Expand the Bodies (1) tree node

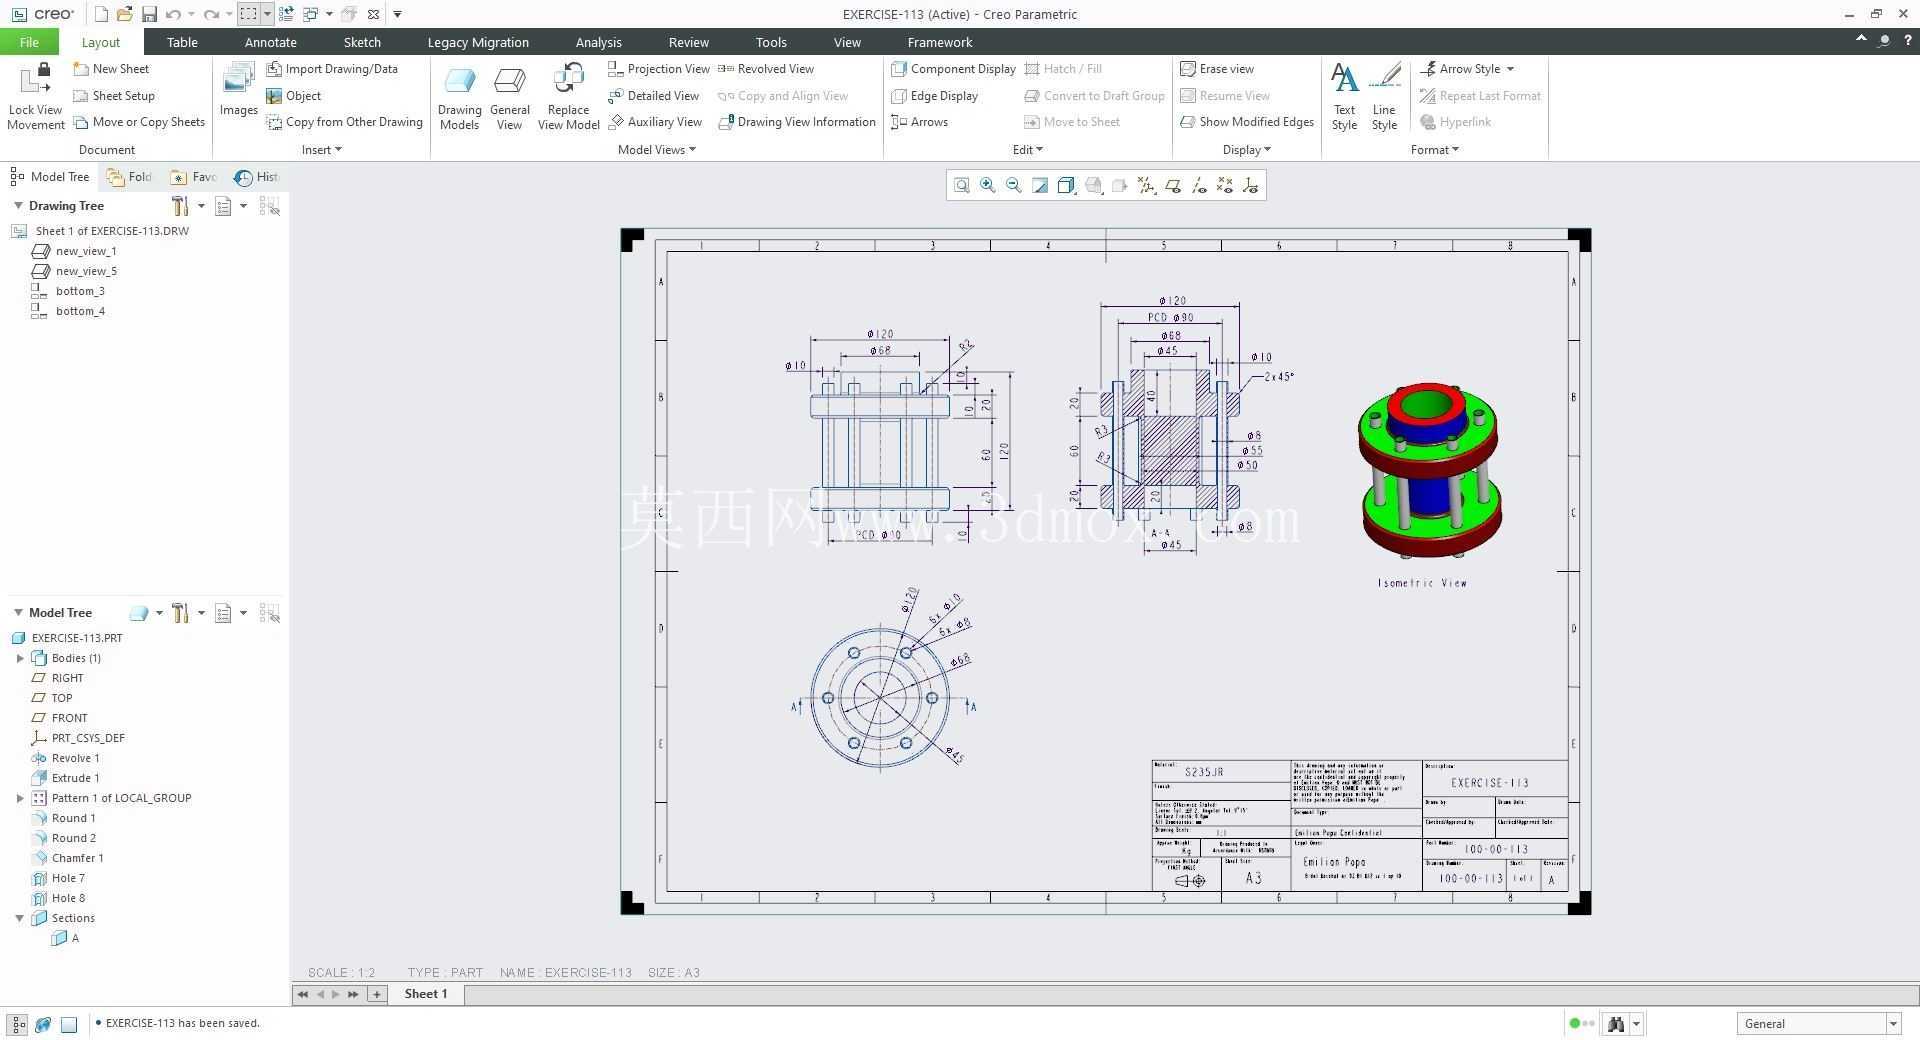tap(20, 658)
